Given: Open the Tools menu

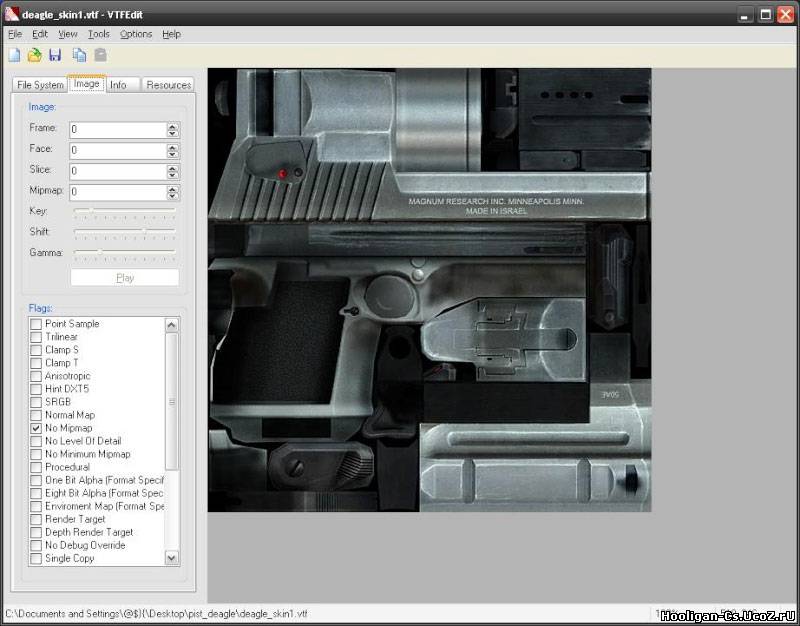Looking at the screenshot, I should click(98, 34).
